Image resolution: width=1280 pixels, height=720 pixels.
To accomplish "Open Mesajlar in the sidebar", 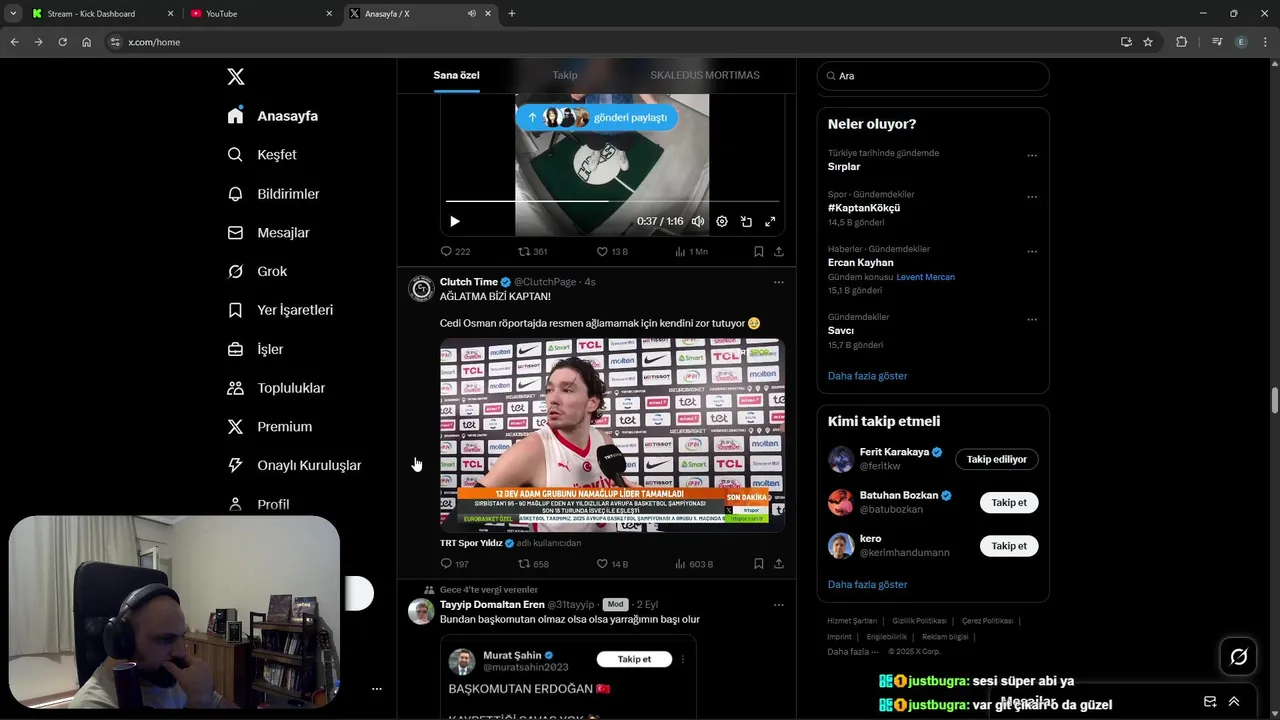I will 268,233.
